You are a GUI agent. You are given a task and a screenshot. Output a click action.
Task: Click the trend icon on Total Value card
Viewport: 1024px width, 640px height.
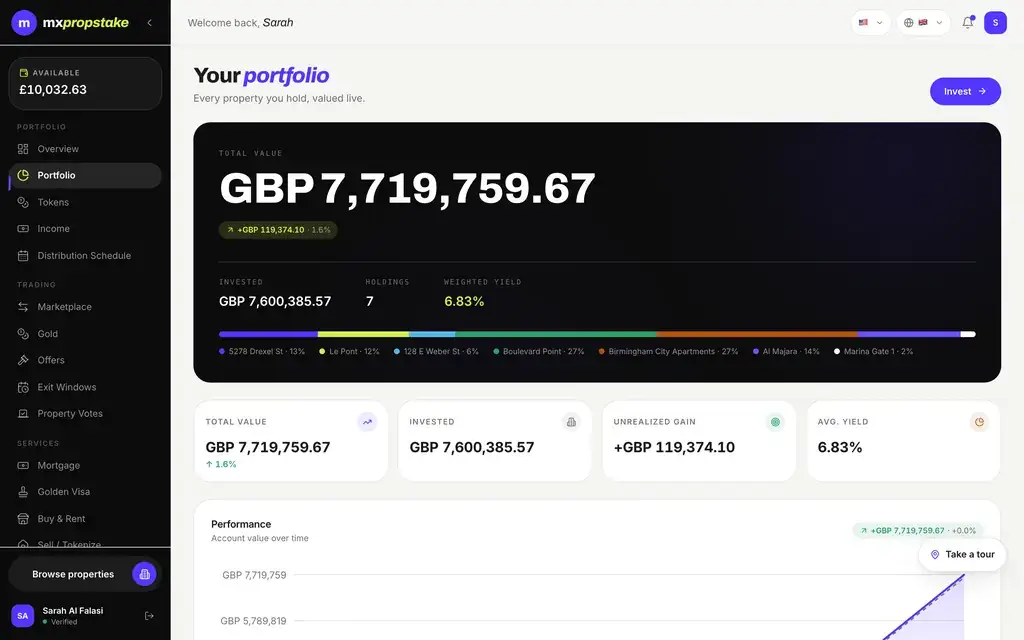[367, 422]
